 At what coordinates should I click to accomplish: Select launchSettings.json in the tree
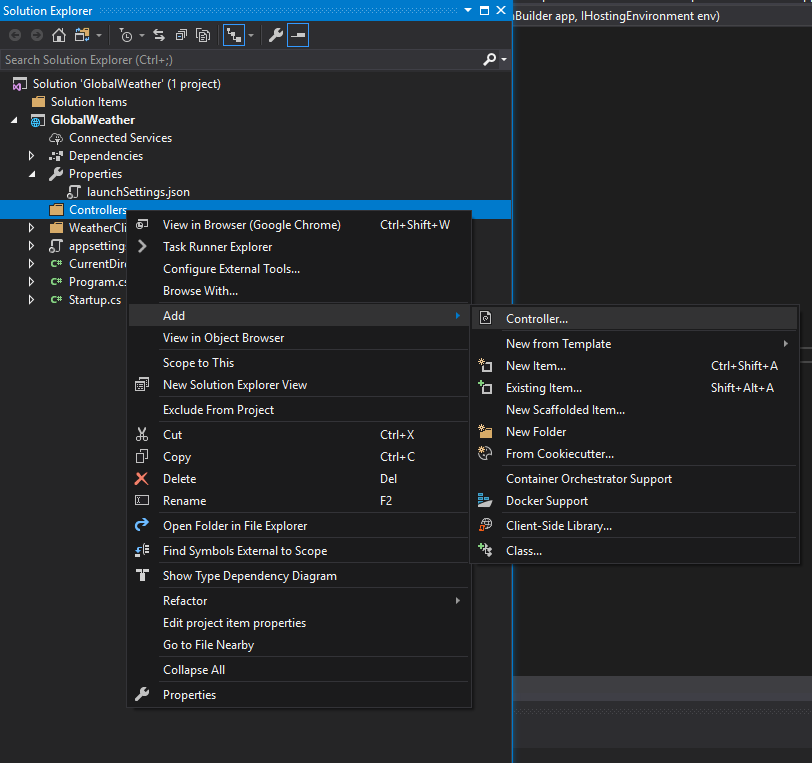click(x=138, y=192)
